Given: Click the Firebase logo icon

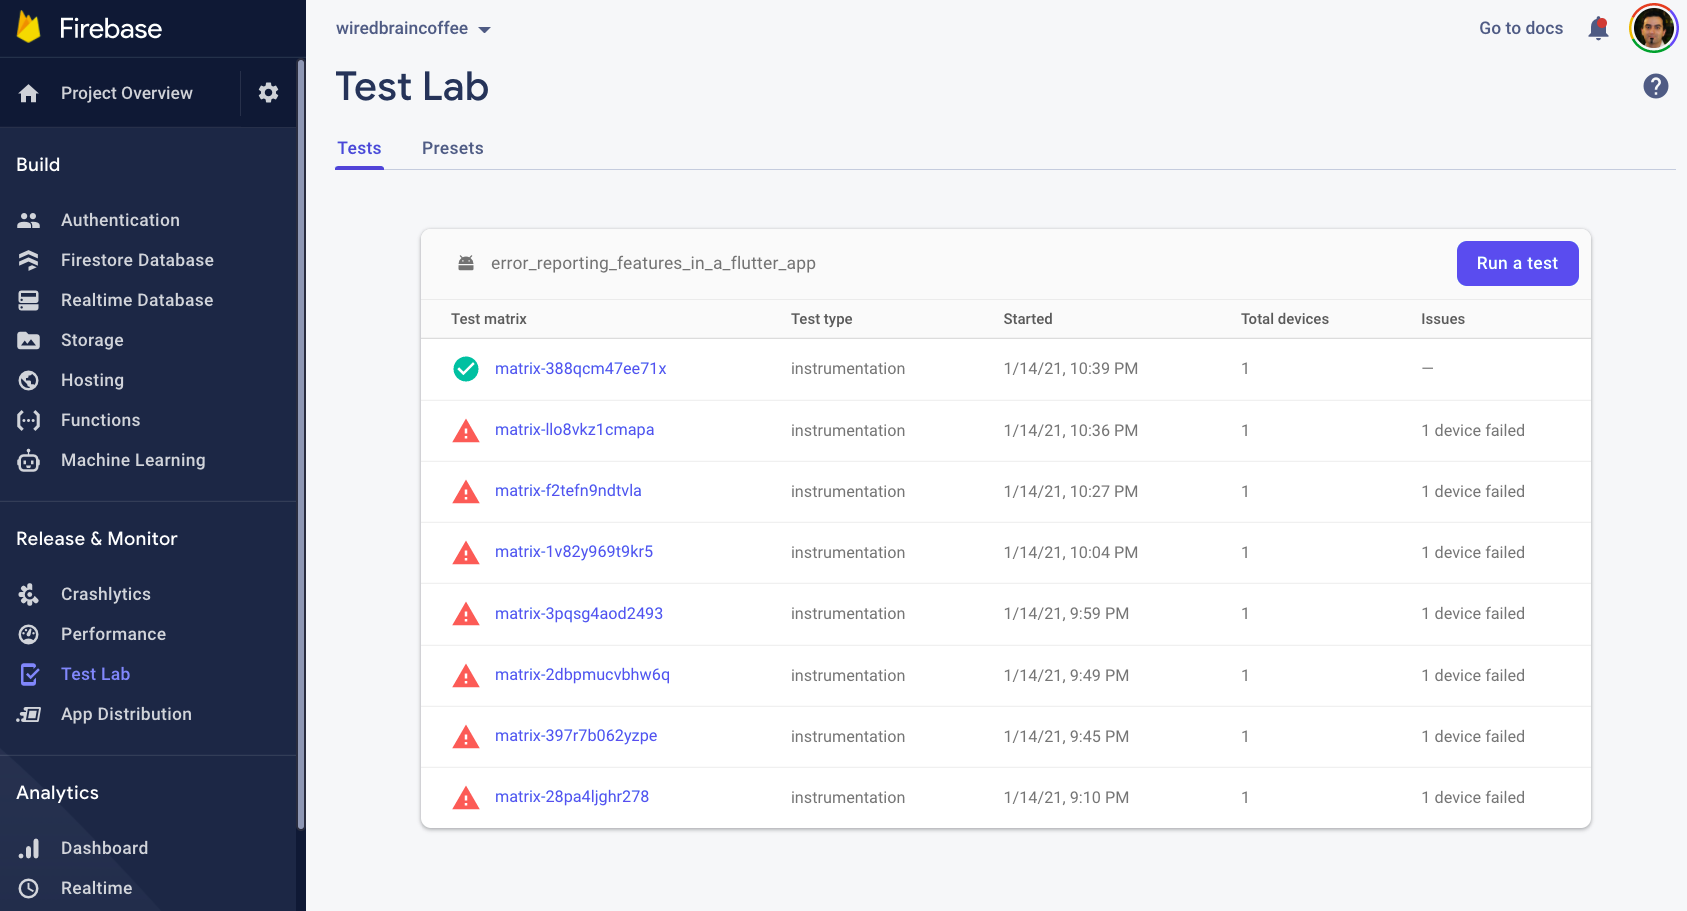Looking at the screenshot, I should (x=29, y=27).
